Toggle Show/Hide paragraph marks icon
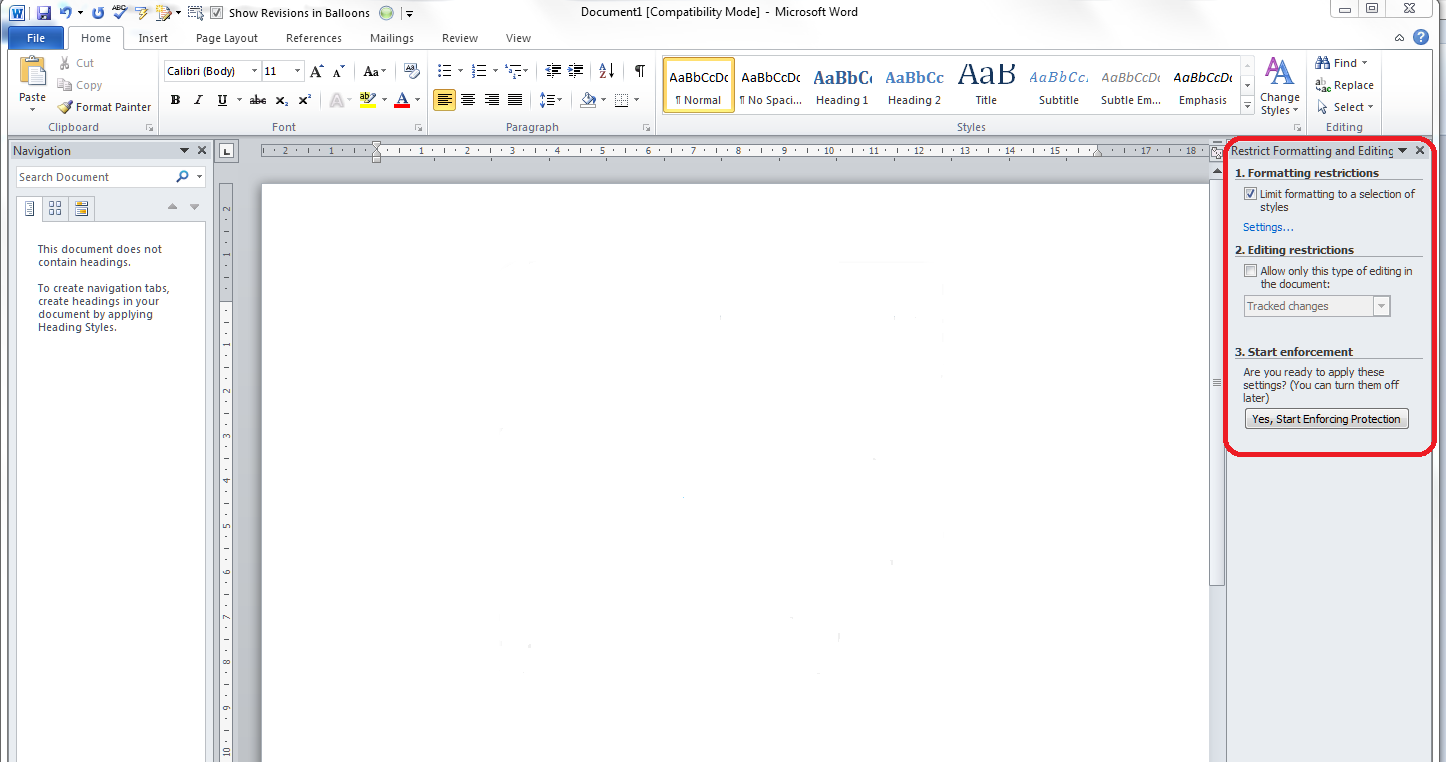 coord(639,71)
